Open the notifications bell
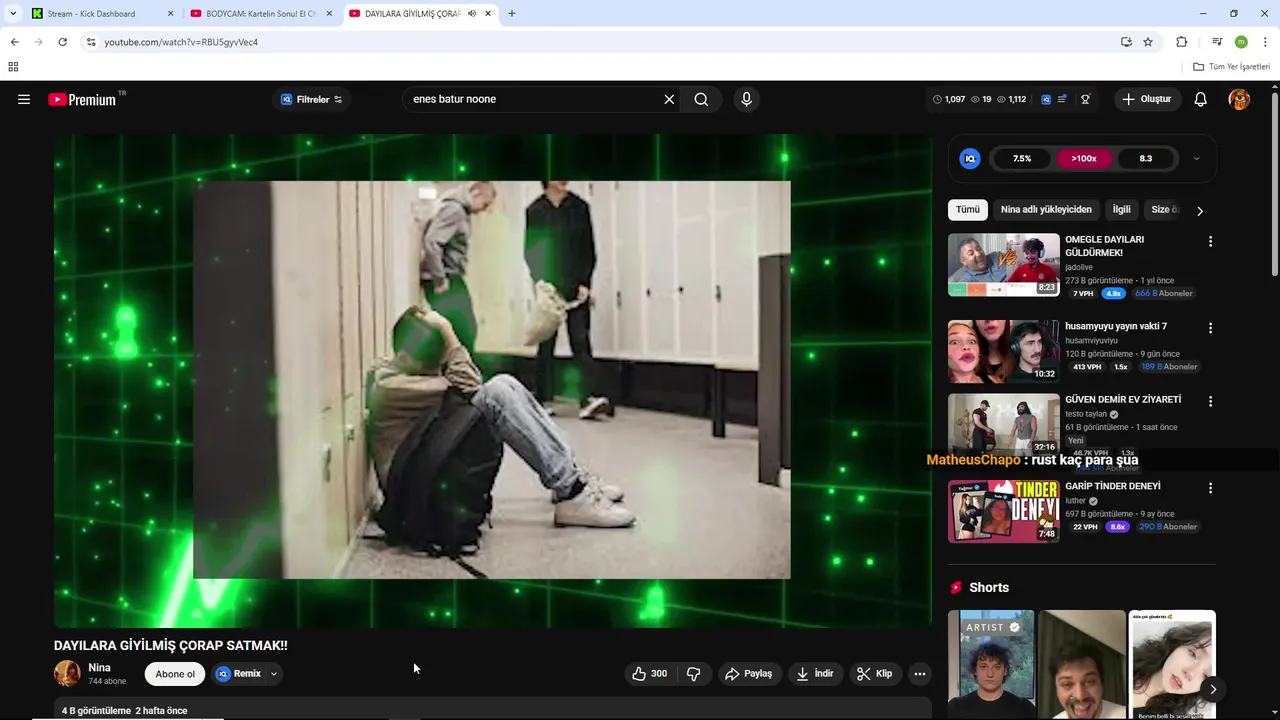Viewport: 1280px width, 720px height. pyautogui.click(x=1201, y=99)
